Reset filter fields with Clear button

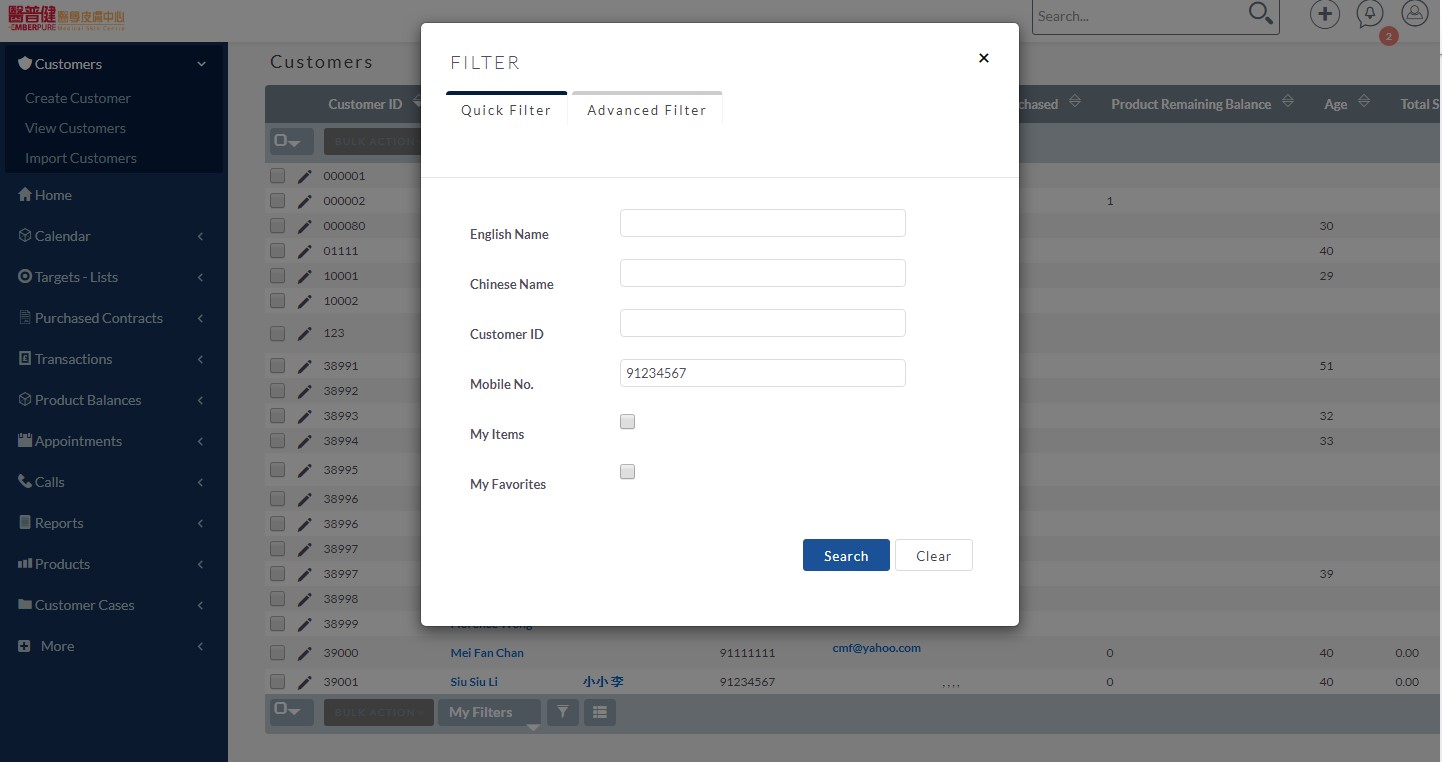pyautogui.click(x=934, y=556)
